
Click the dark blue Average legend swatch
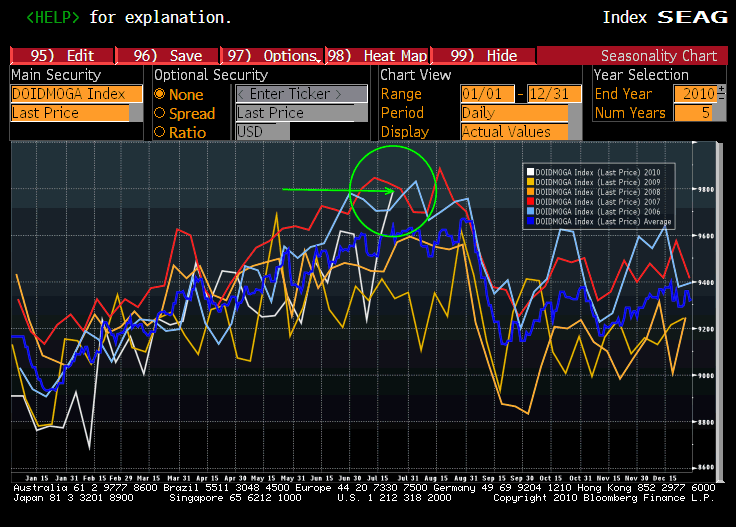(x=530, y=222)
